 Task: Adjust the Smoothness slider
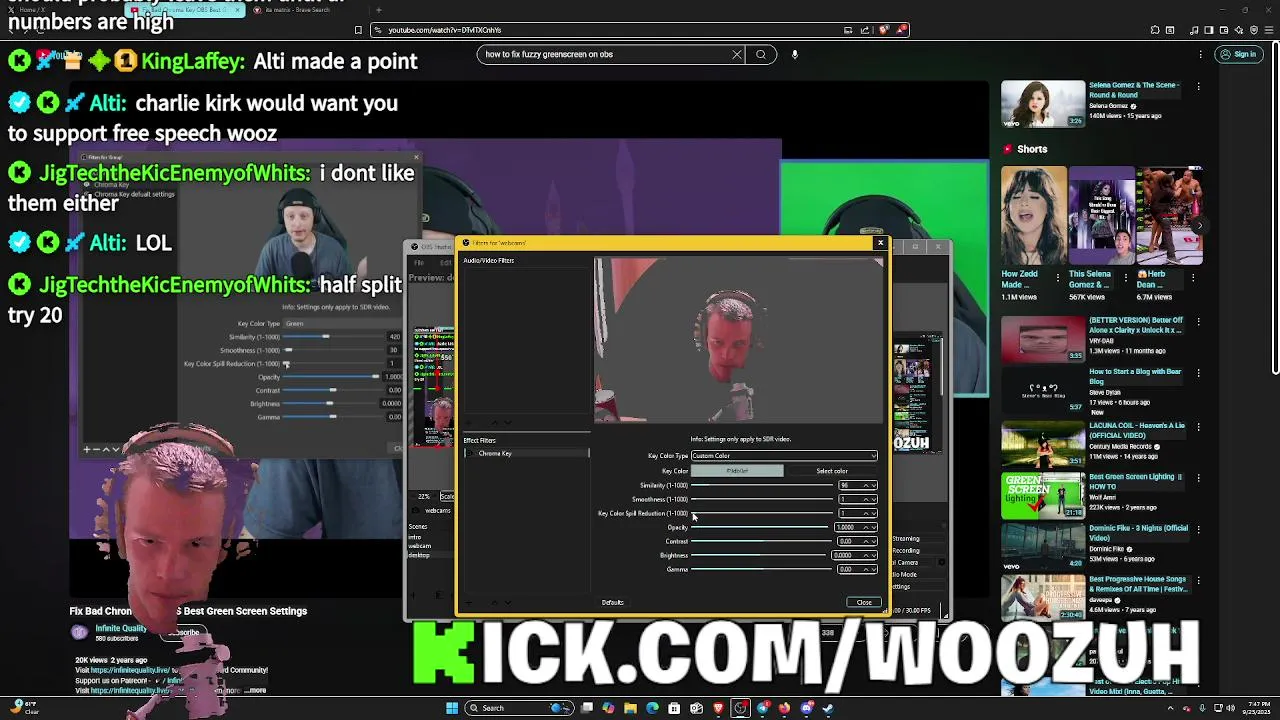[x=762, y=499]
